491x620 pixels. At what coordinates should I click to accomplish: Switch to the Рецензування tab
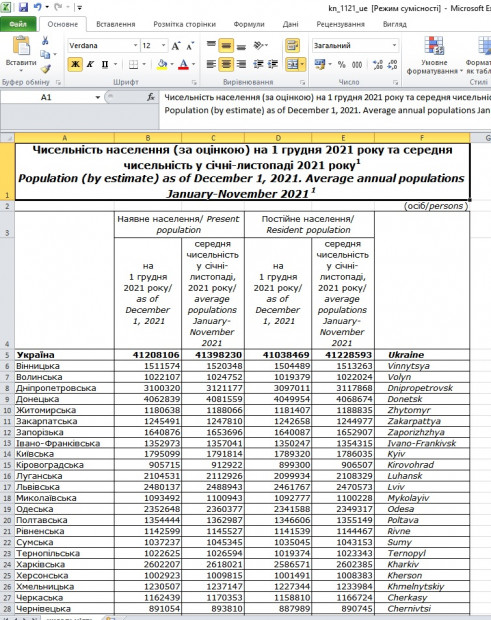pos(340,24)
